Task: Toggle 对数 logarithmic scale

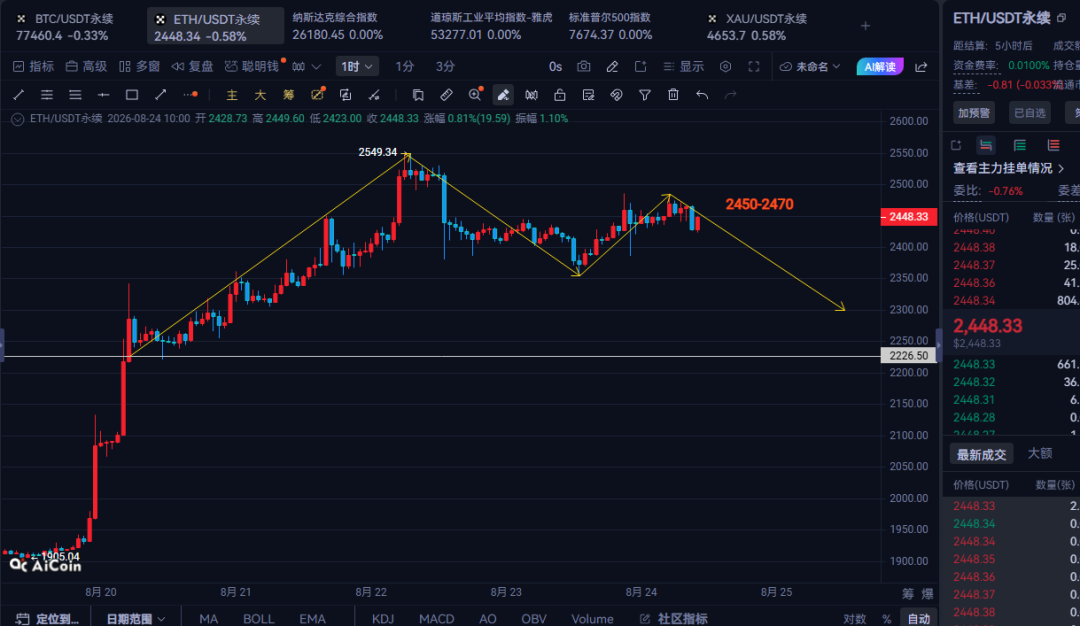Action: coord(854,618)
